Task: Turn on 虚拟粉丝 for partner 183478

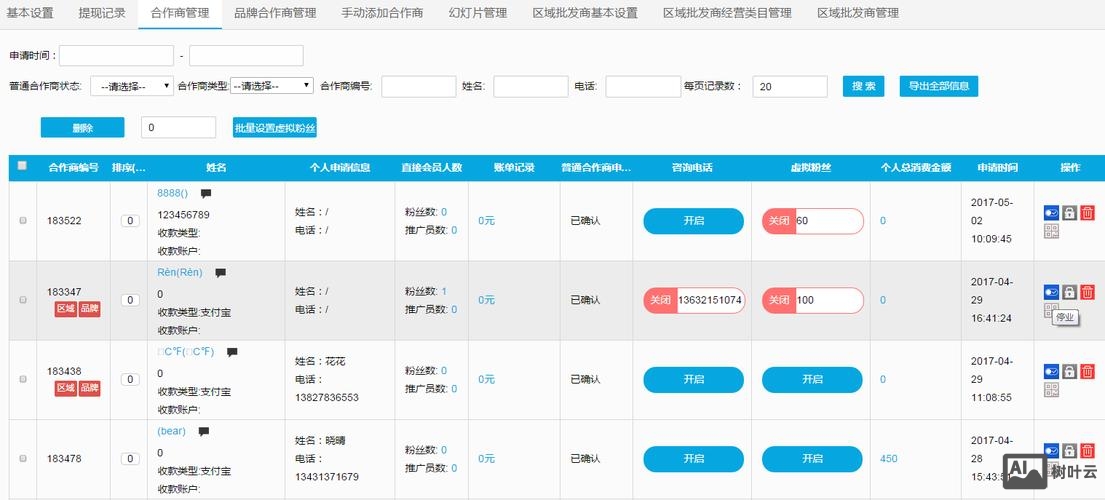Action: tap(812, 458)
